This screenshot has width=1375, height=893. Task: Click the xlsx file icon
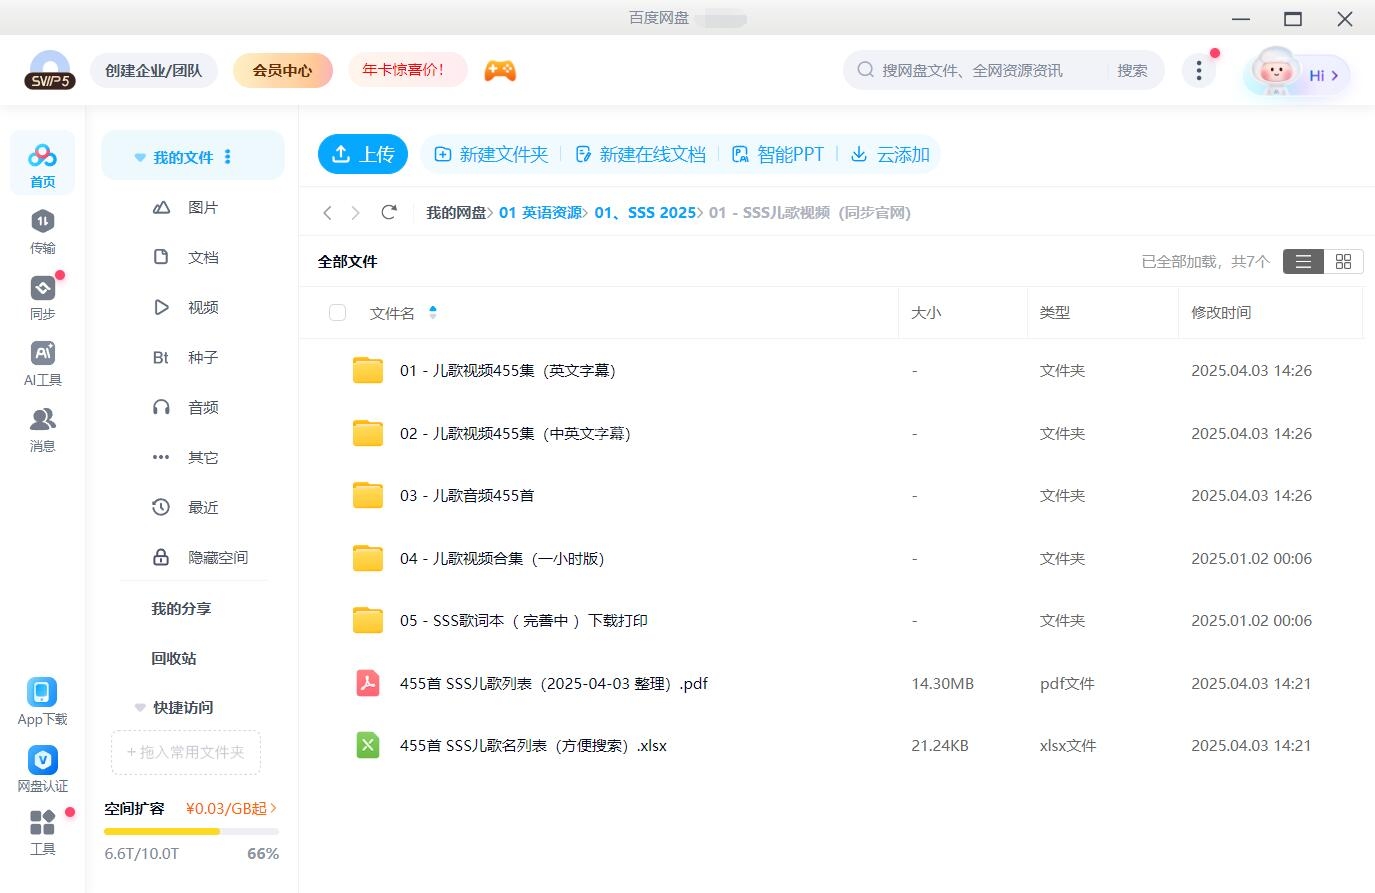[368, 745]
